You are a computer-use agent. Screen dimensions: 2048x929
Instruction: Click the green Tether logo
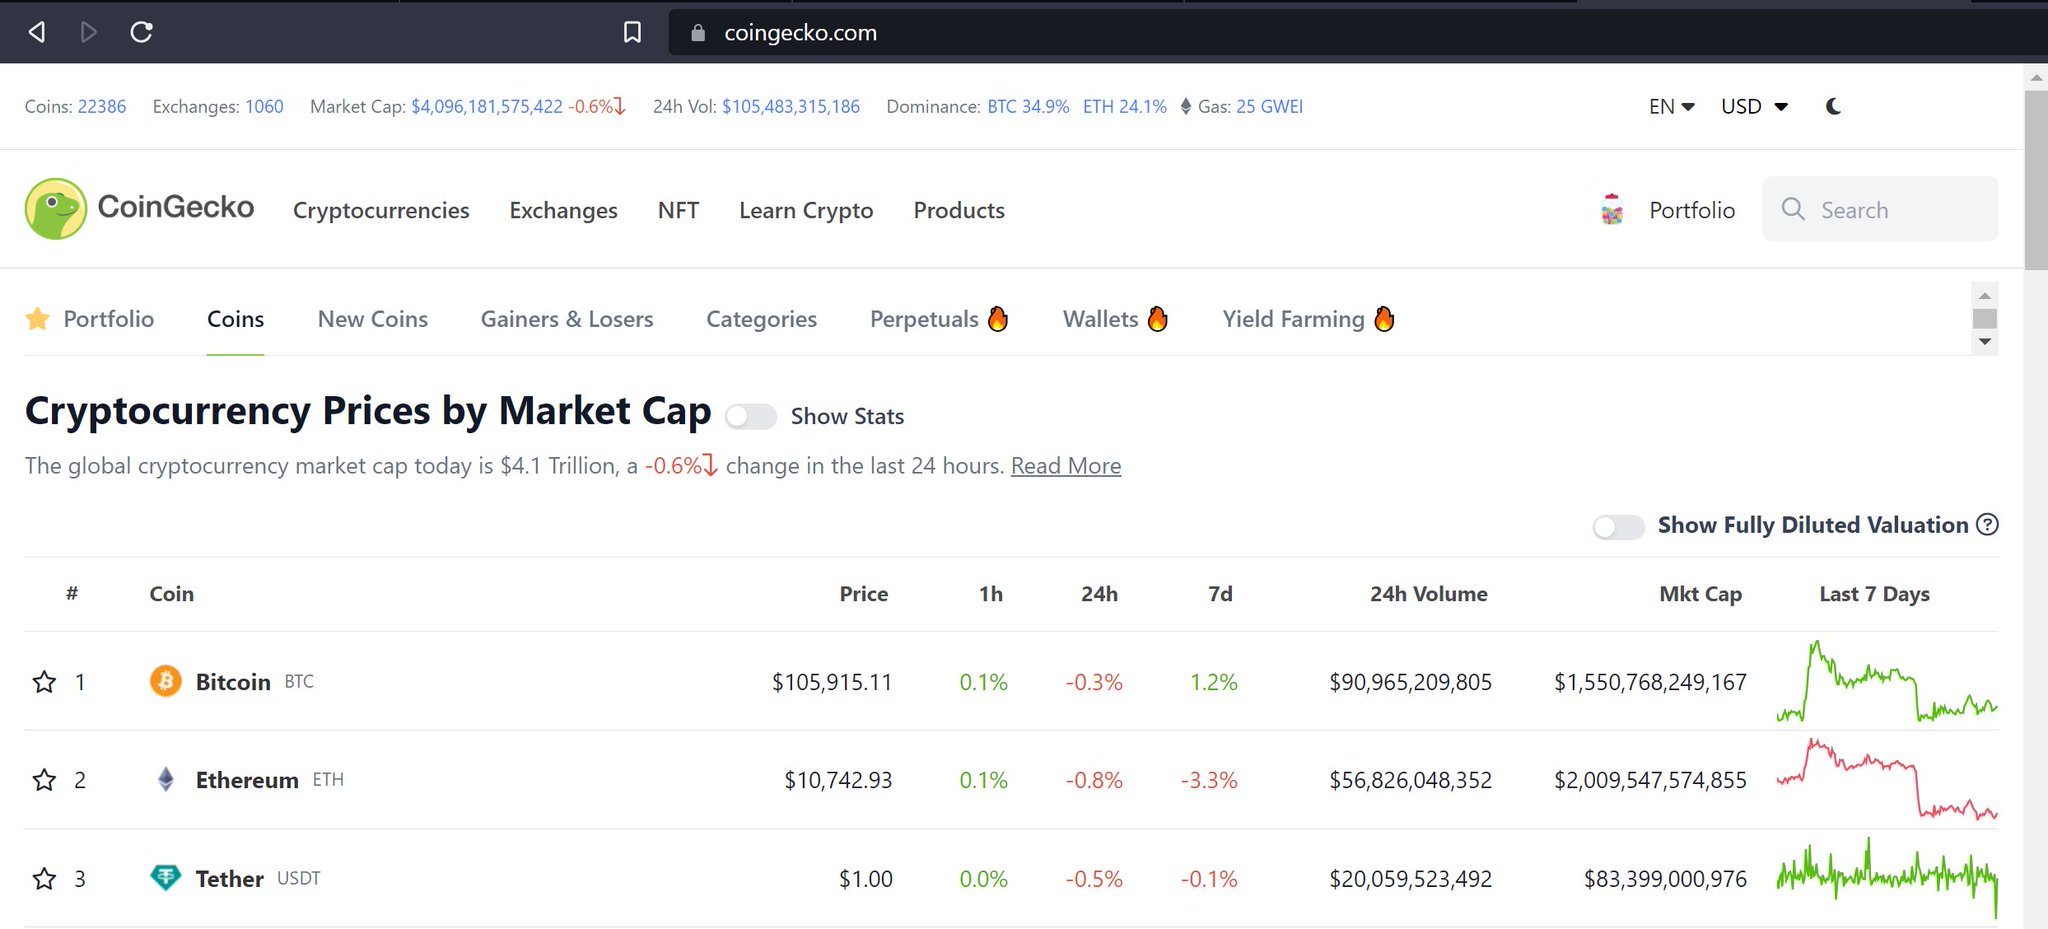166,877
